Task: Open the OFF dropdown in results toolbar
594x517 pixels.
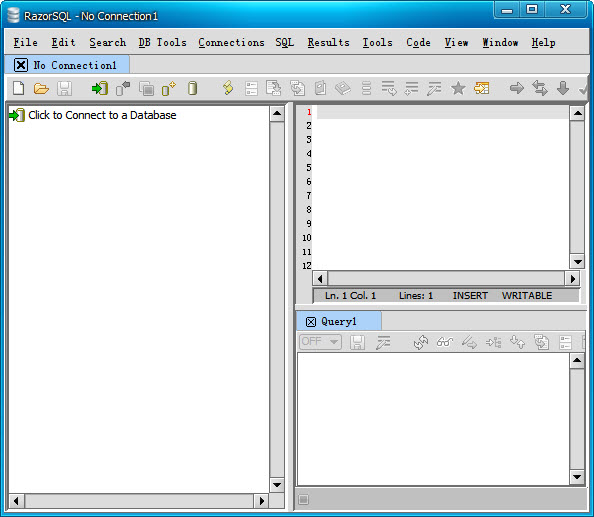Action: click(320, 342)
